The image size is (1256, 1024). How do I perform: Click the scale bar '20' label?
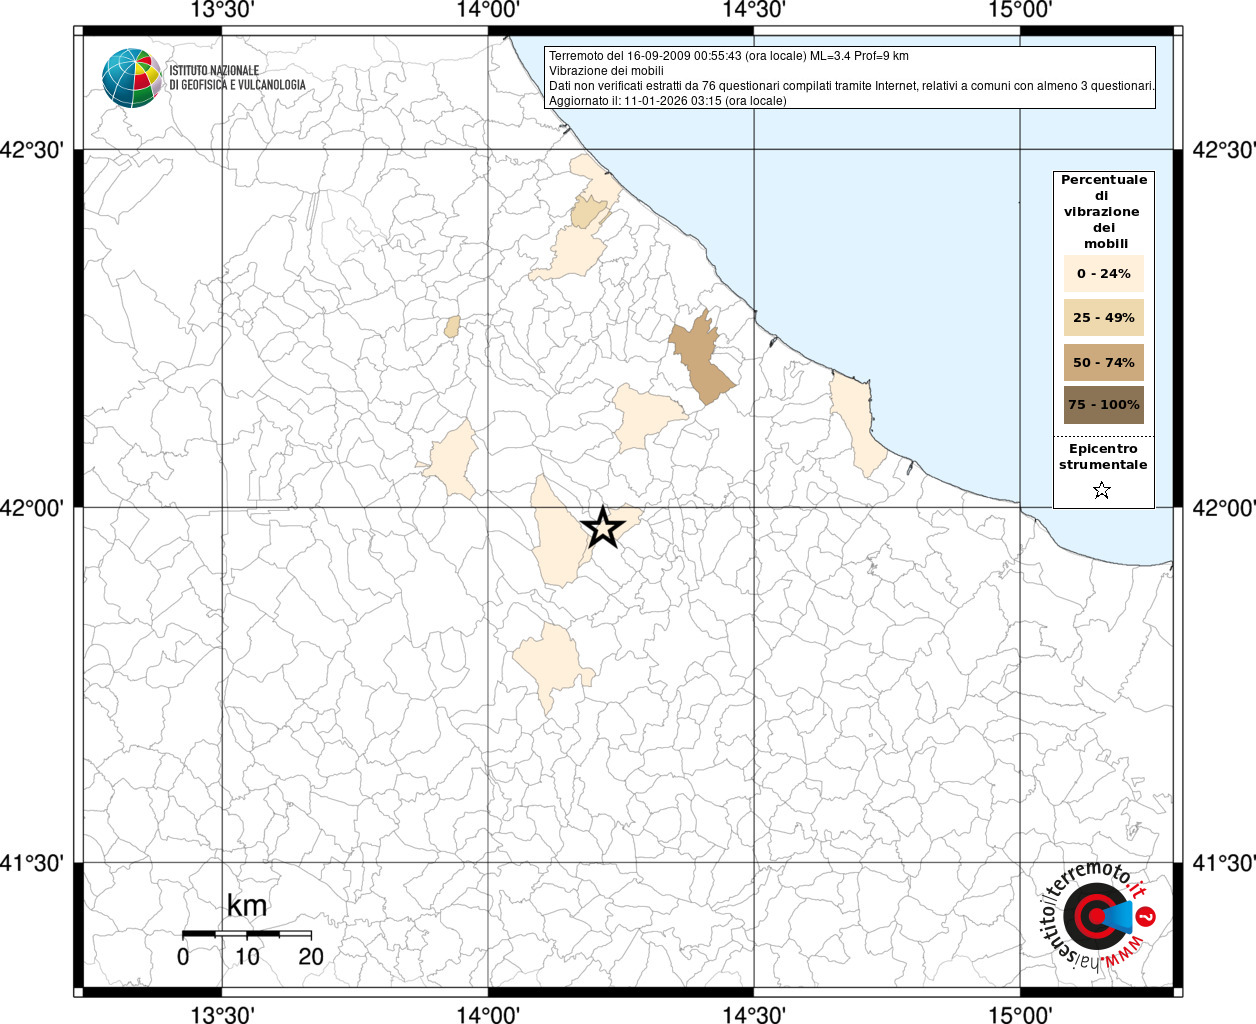[311, 957]
